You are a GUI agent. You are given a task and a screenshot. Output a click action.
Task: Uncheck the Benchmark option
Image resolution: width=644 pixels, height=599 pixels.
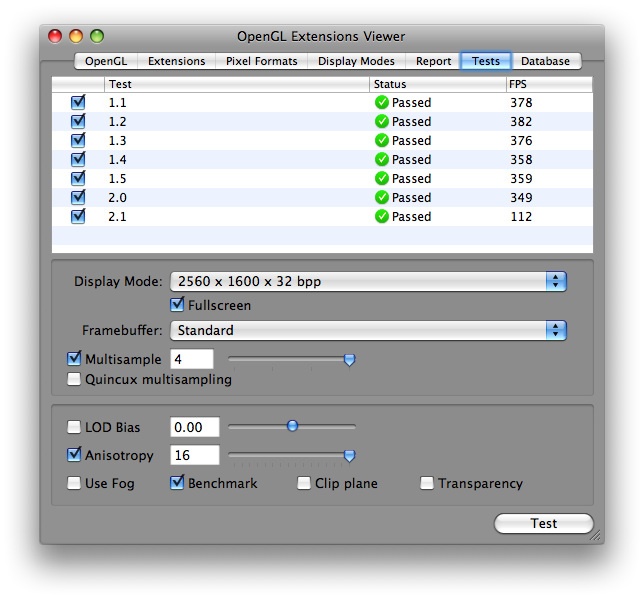[x=177, y=483]
